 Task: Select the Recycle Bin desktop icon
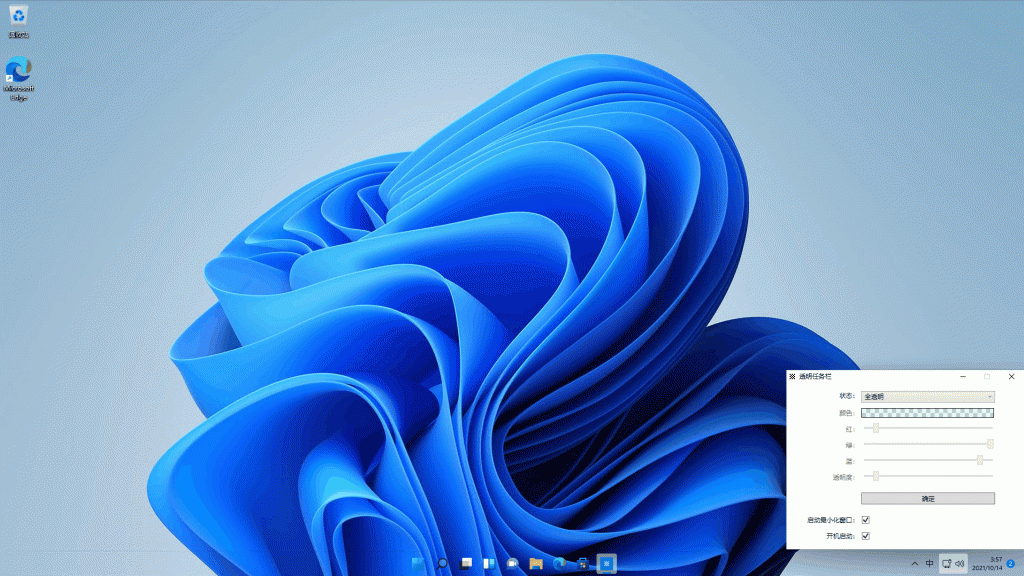(x=18, y=18)
